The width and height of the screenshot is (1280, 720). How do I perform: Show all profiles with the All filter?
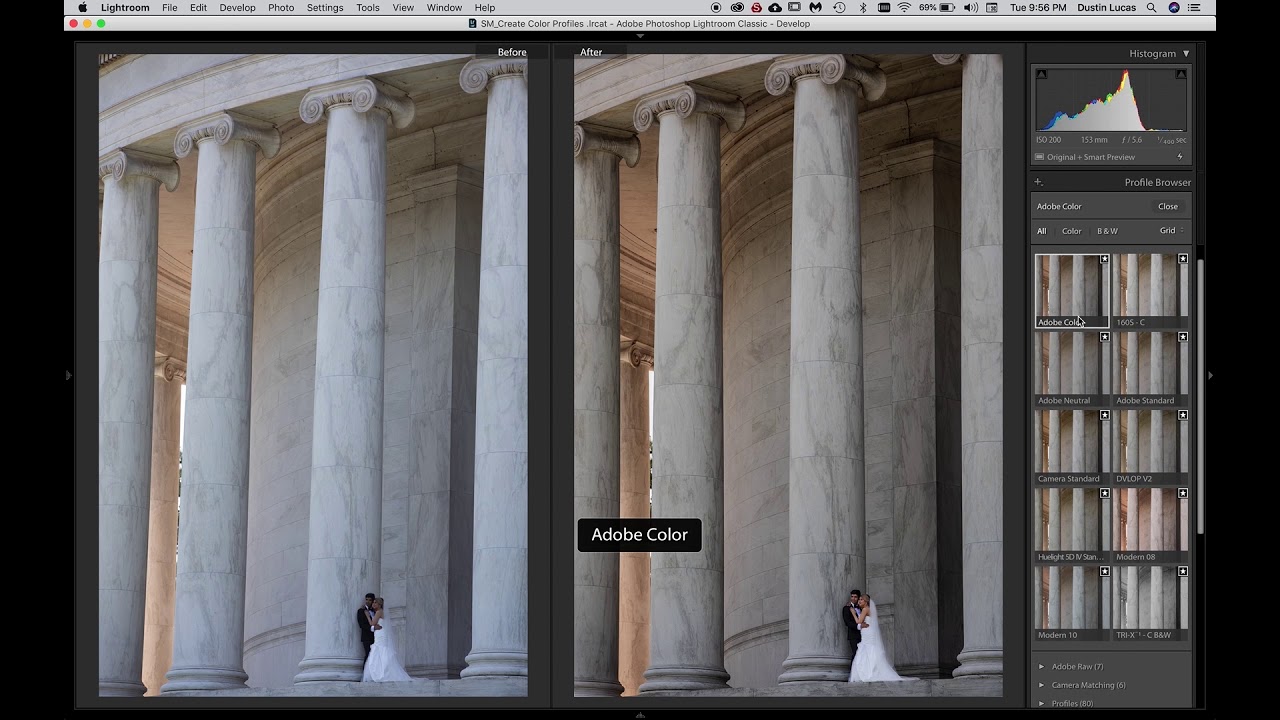(x=1041, y=231)
